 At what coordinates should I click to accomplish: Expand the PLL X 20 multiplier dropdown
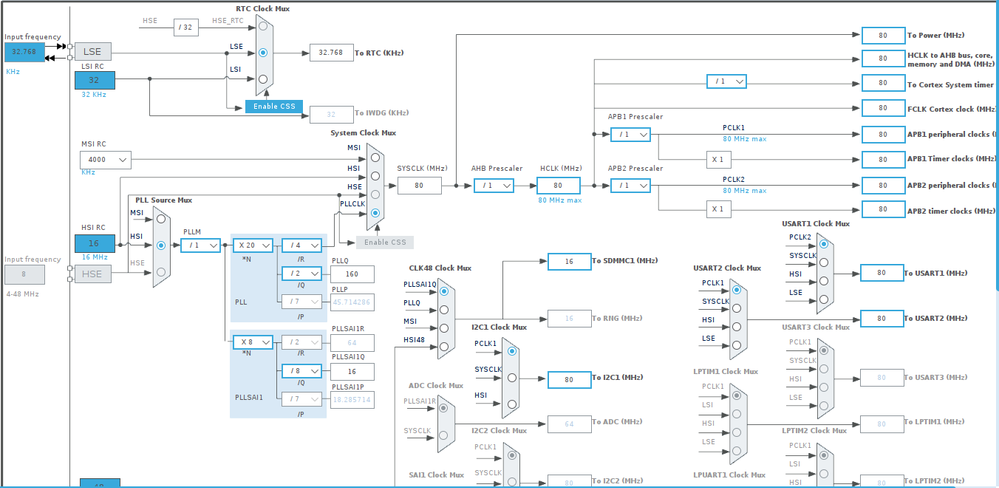(253, 245)
